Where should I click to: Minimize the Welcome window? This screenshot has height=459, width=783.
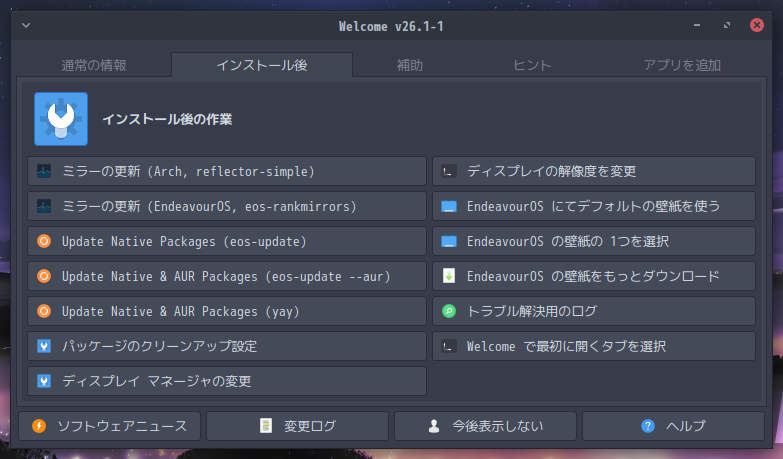(697, 25)
